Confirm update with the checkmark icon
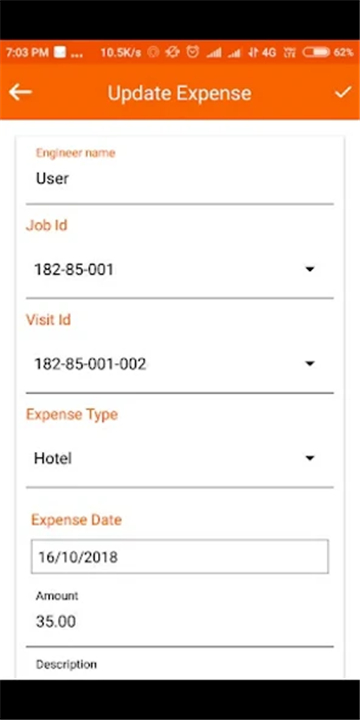360x720 pixels. [x=343, y=92]
